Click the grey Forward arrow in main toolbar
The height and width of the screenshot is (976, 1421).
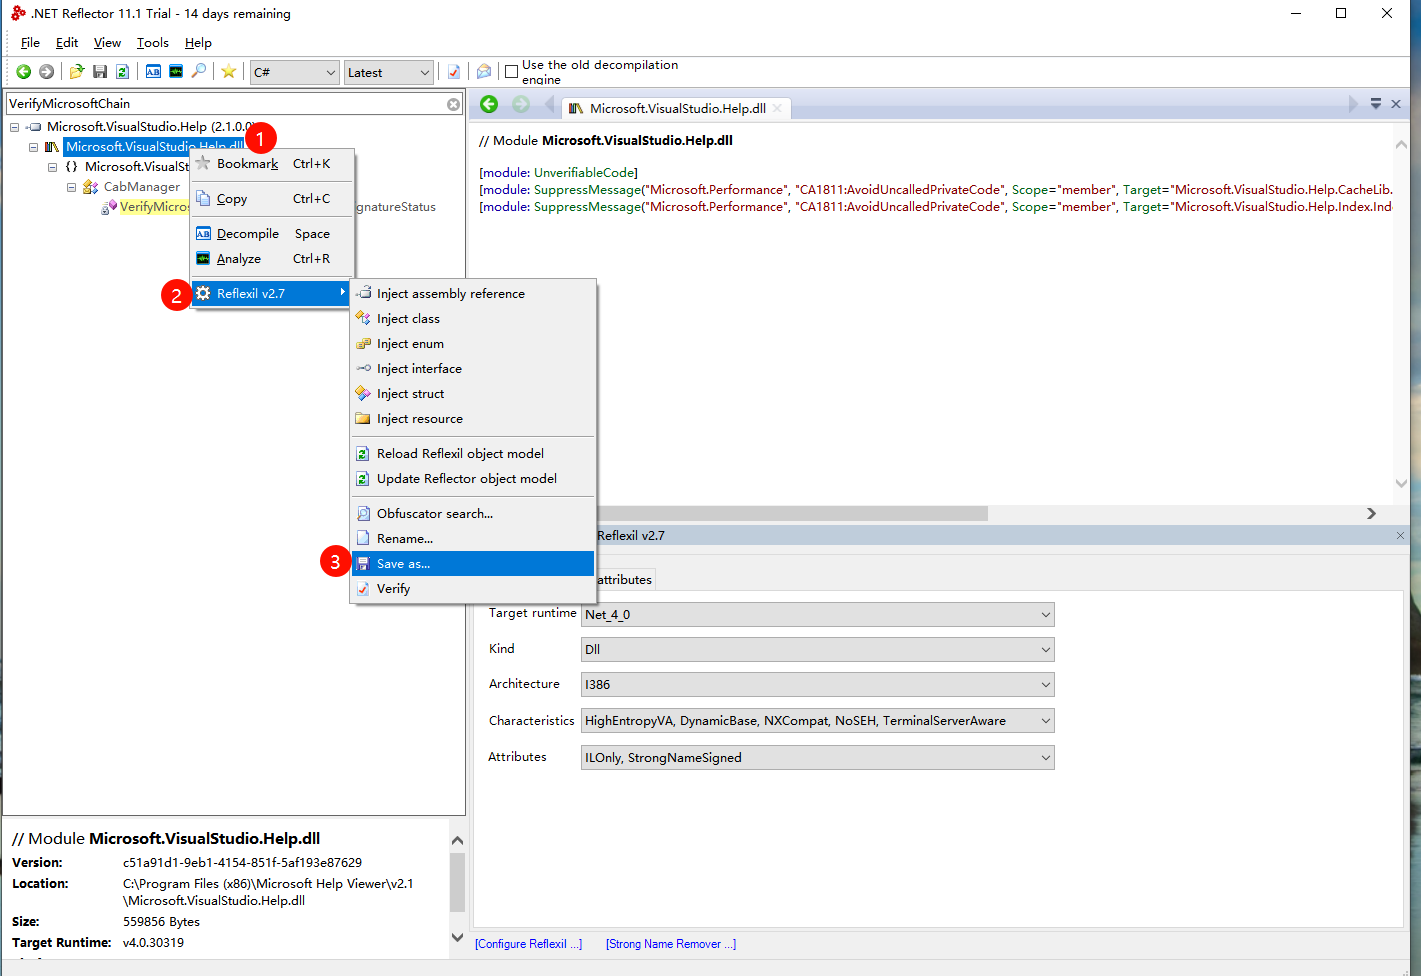(46, 72)
